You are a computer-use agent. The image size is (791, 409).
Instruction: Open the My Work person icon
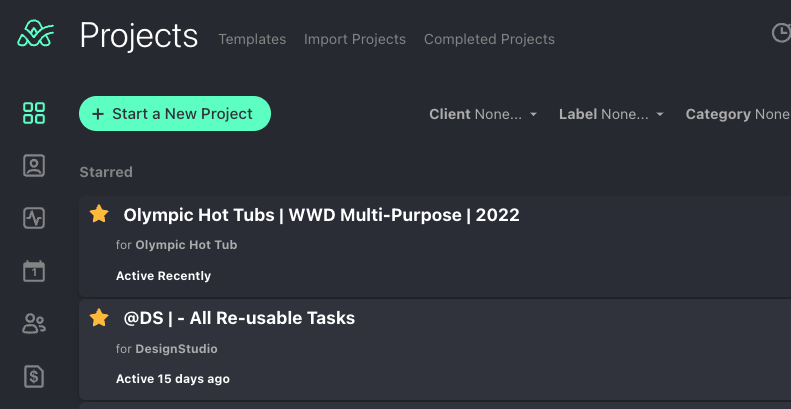coord(34,166)
